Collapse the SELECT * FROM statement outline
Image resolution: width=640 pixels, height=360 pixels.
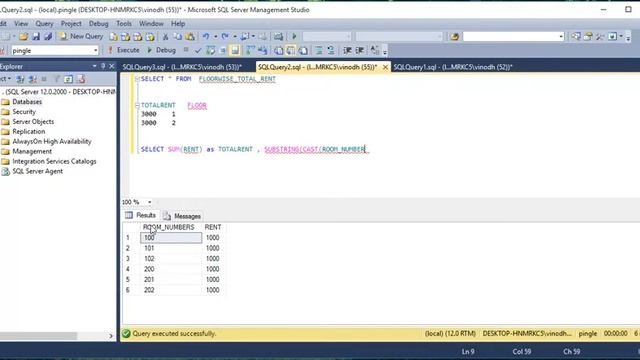pyautogui.click(x=137, y=79)
